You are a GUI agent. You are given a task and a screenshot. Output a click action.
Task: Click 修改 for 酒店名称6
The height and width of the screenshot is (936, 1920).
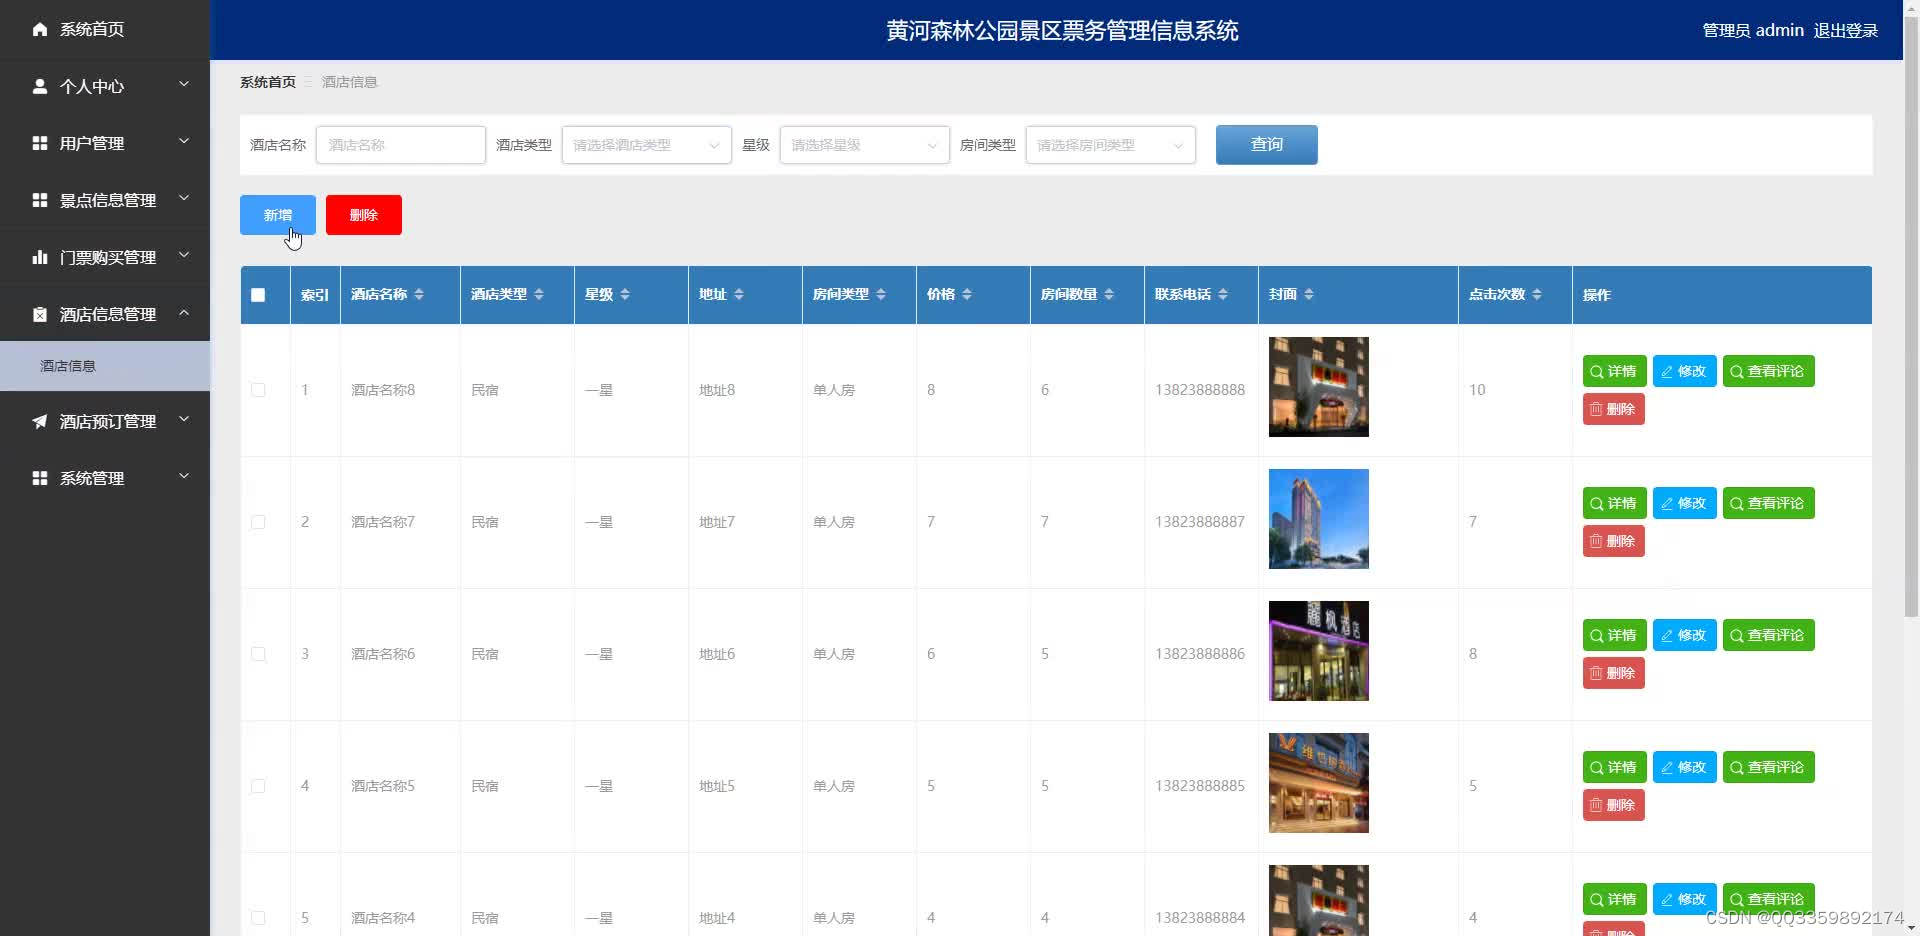pos(1684,635)
